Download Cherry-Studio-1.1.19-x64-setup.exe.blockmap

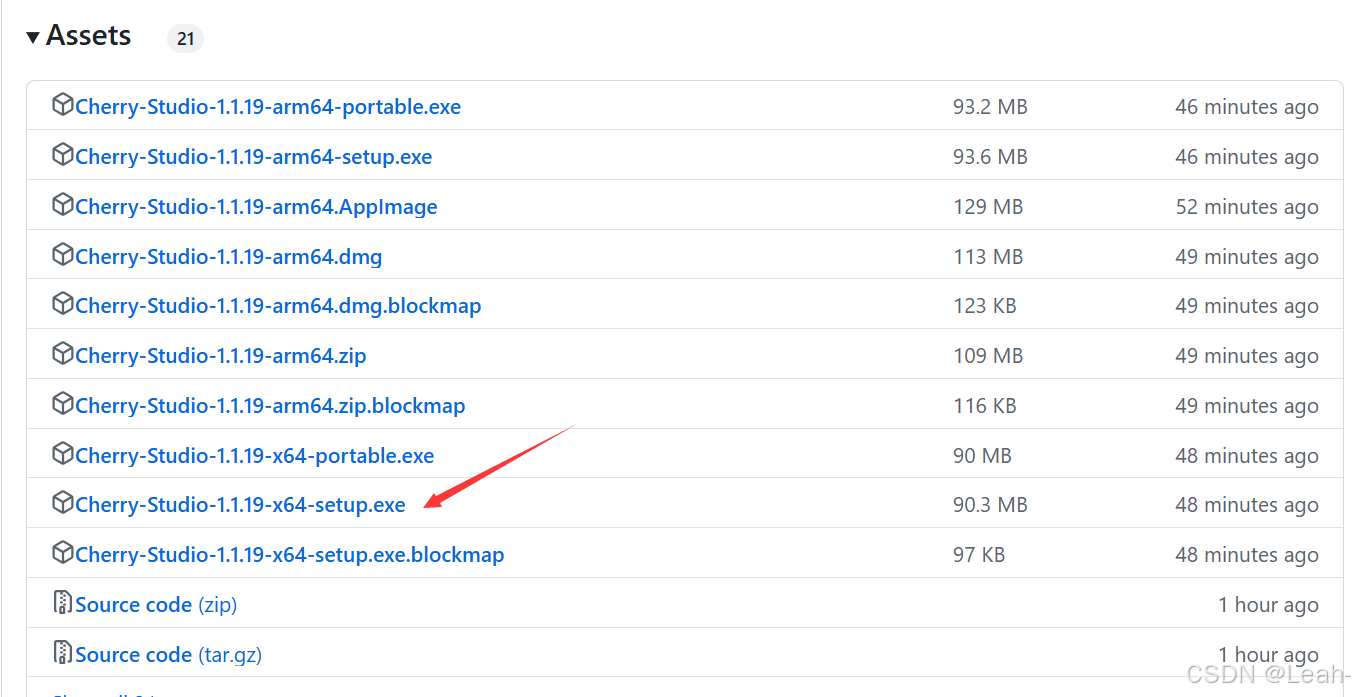(290, 555)
